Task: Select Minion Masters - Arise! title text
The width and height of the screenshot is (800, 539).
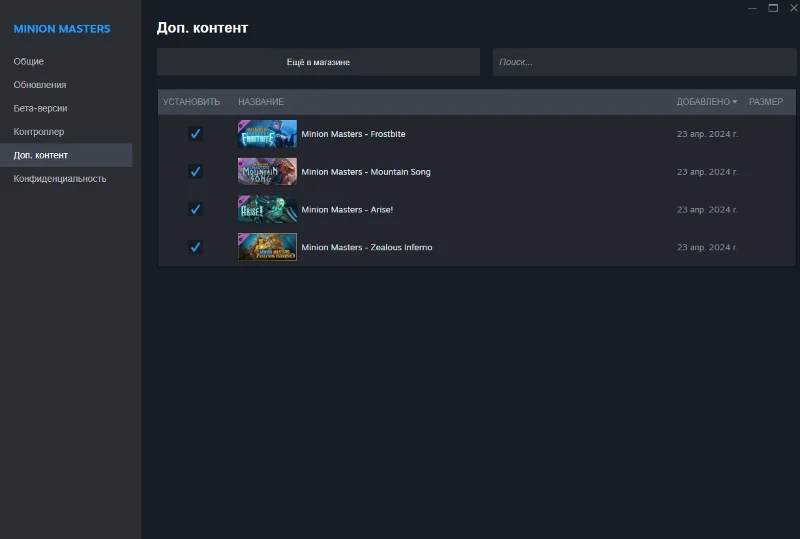Action: pyautogui.click(x=347, y=209)
